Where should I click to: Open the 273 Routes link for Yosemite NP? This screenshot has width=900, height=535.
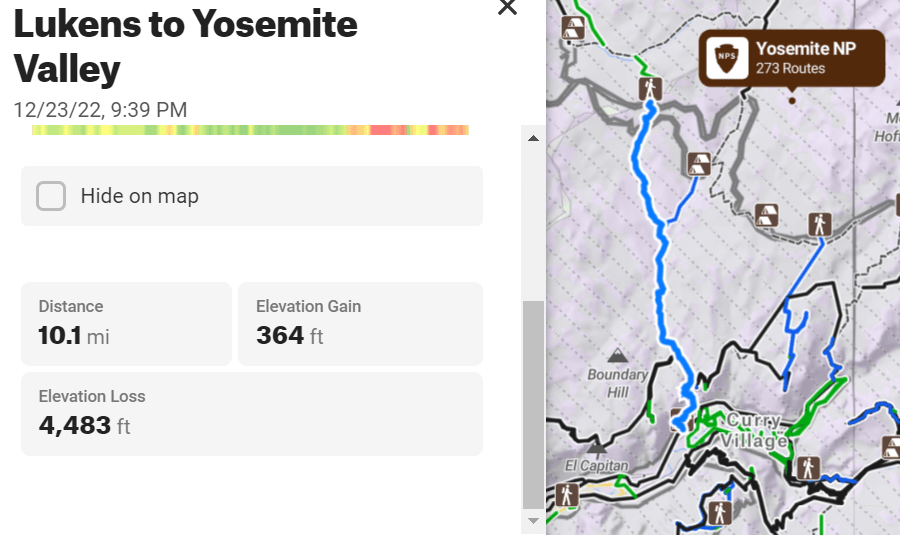click(791, 69)
